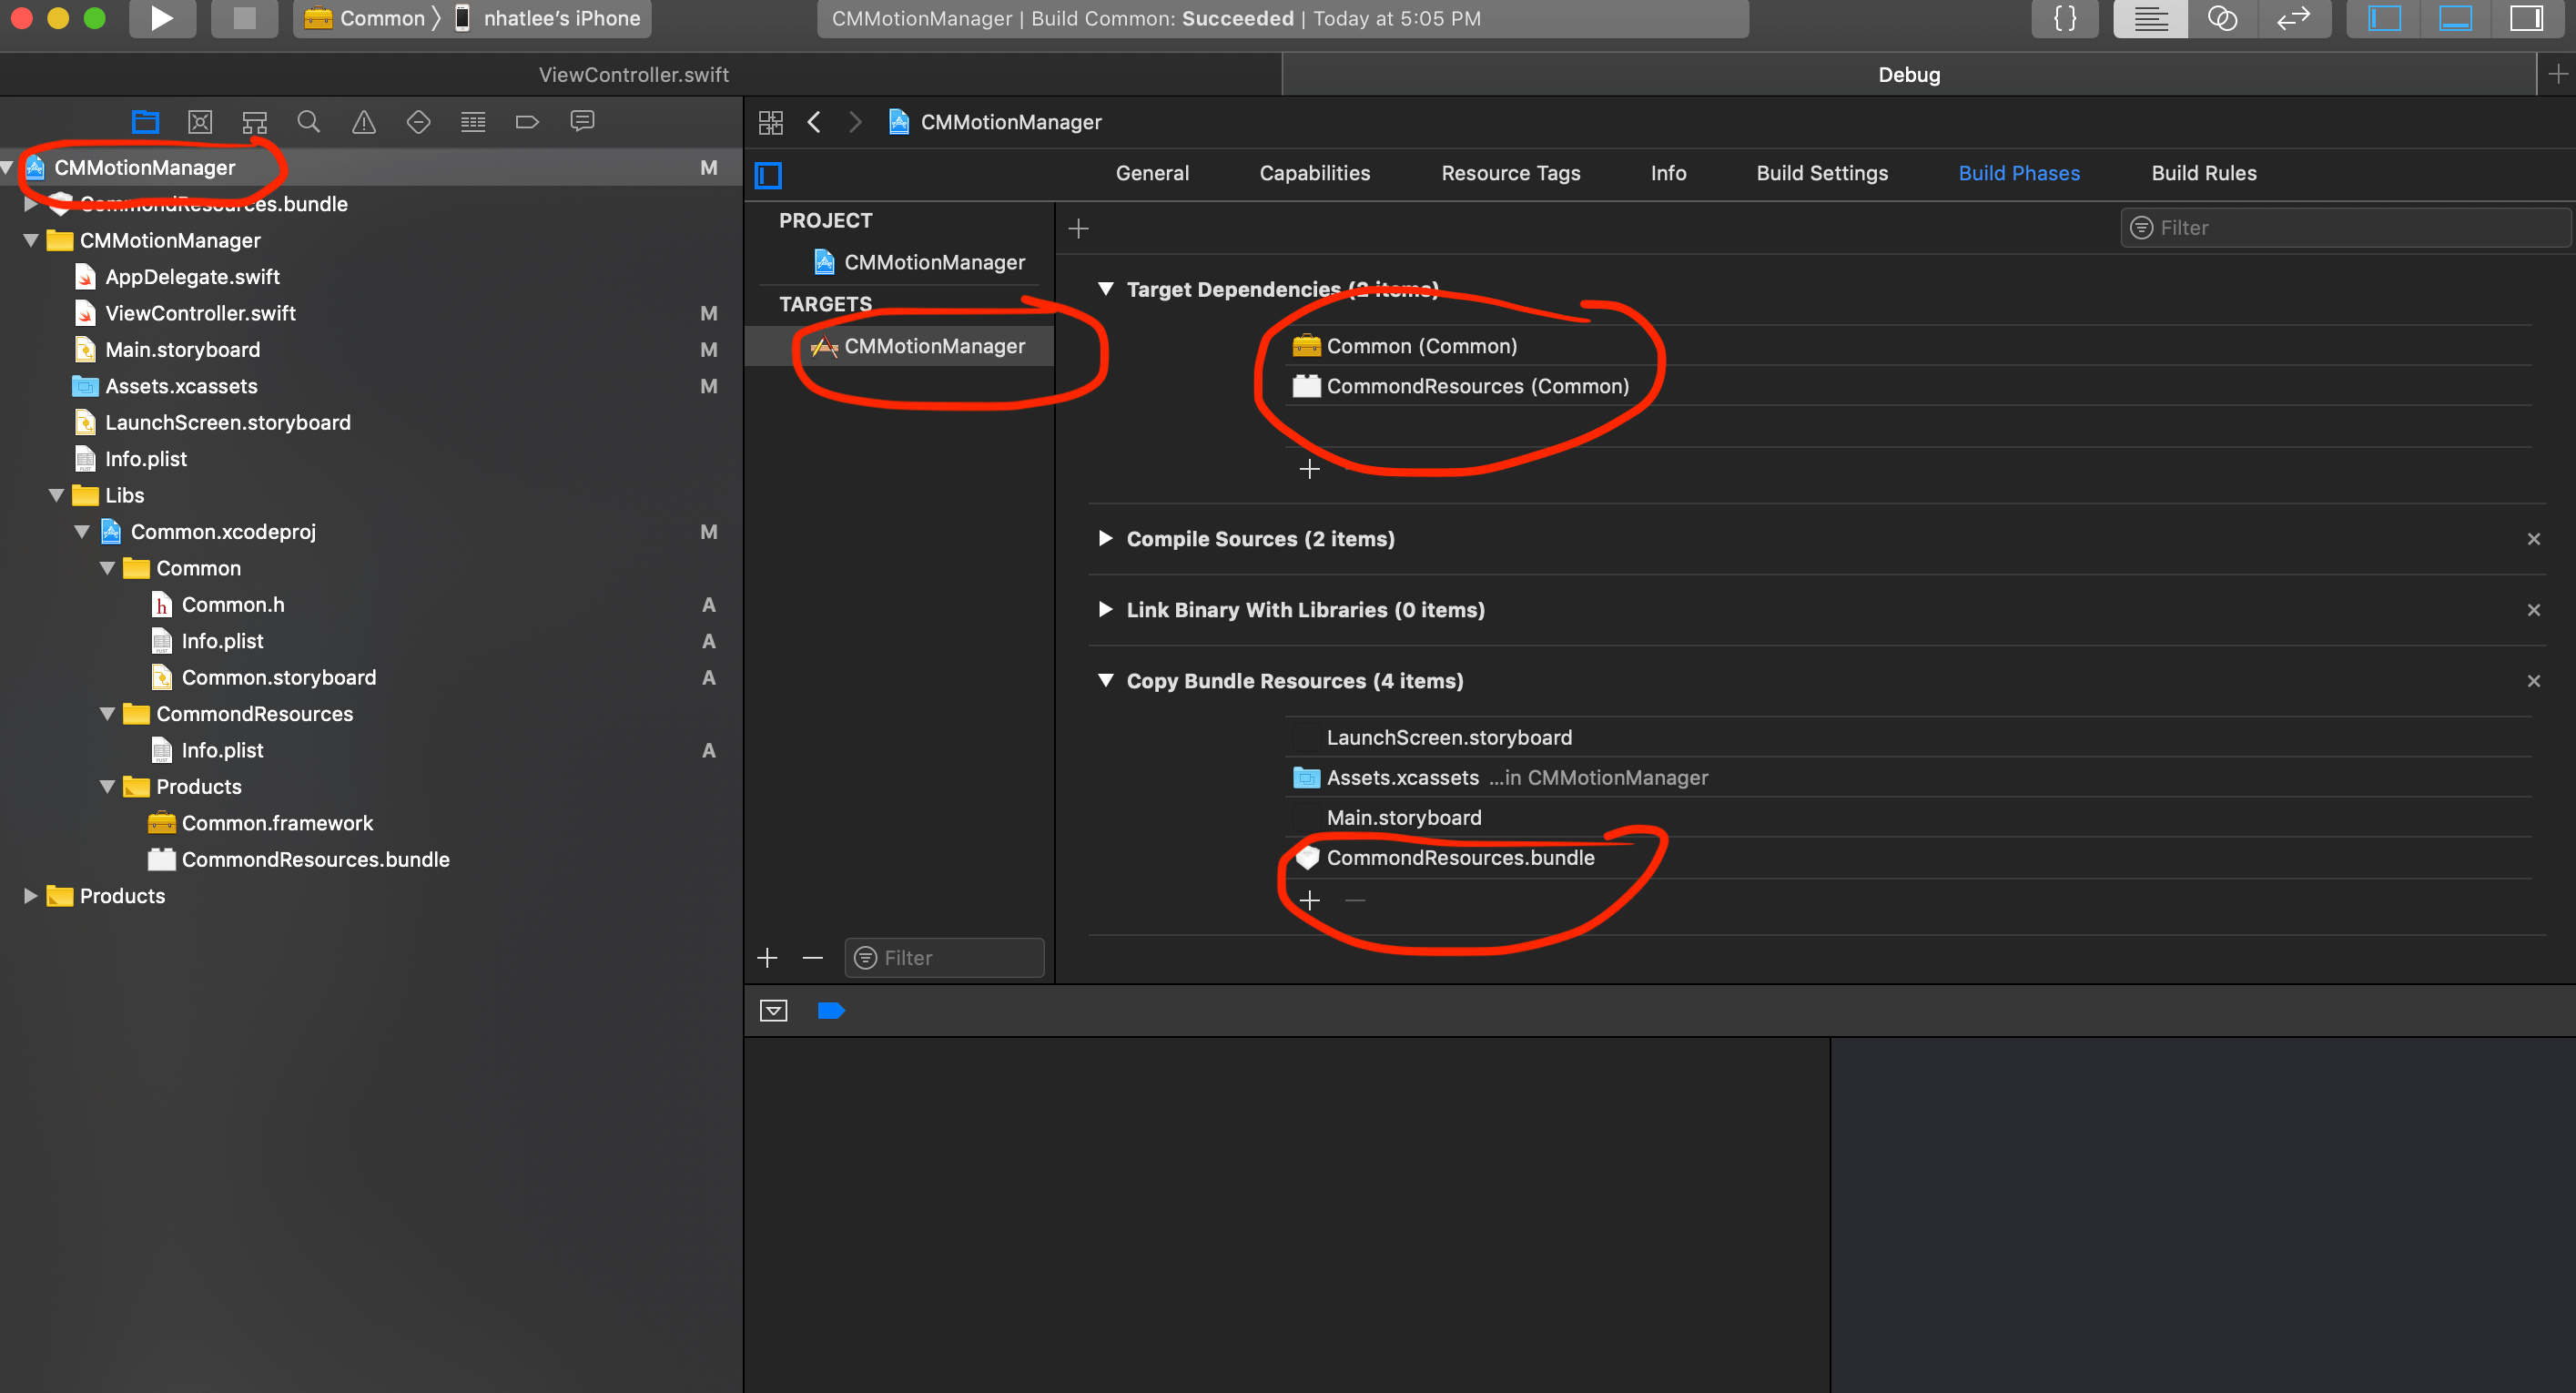
Task: Switch to the assistant editor
Action: click(2222, 18)
